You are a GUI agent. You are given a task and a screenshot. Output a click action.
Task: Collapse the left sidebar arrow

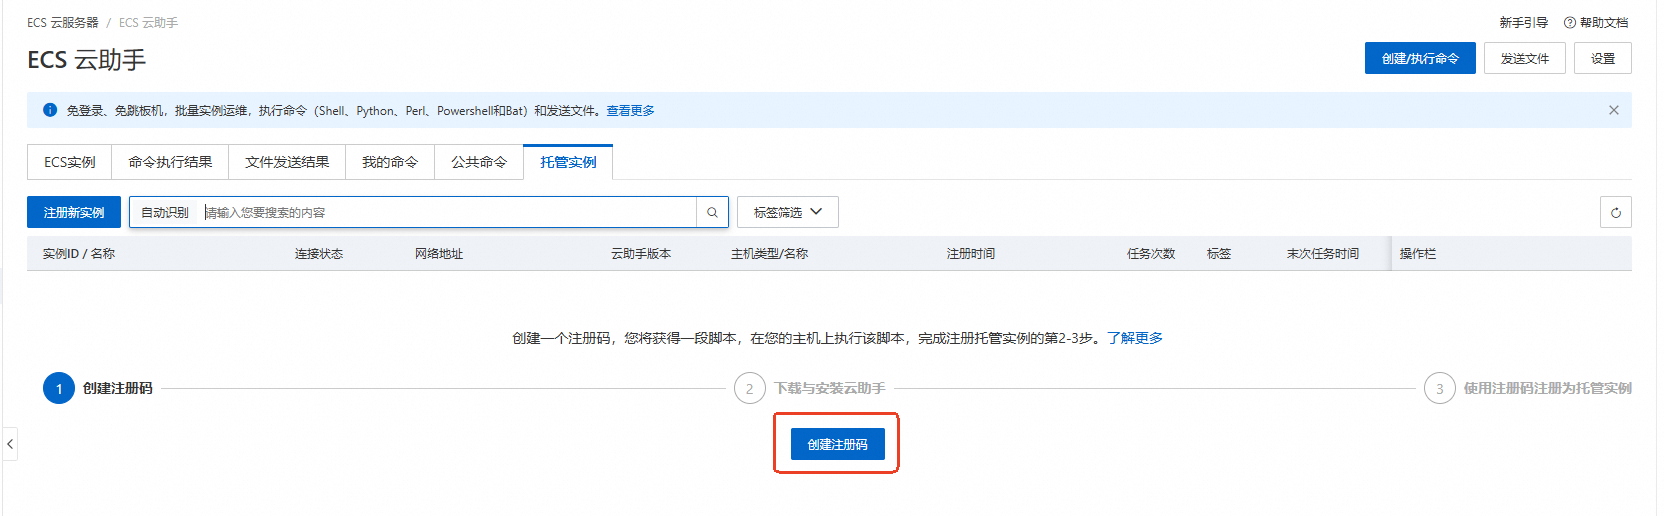pyautogui.click(x=10, y=443)
